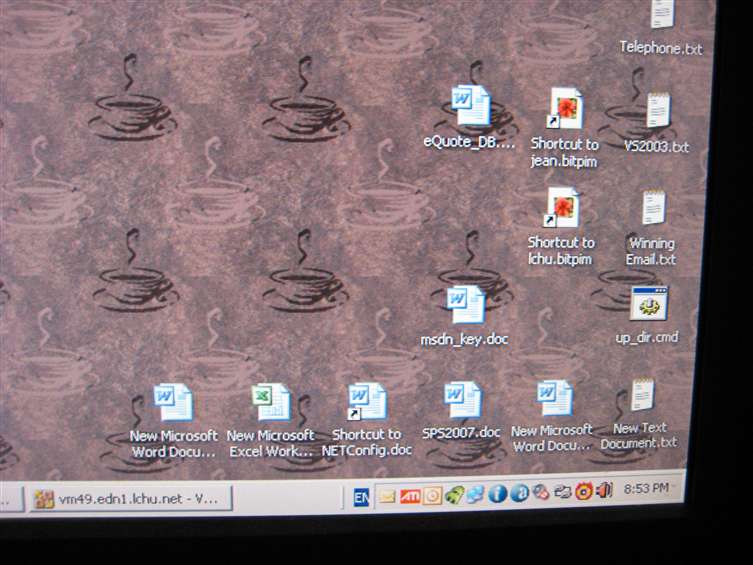Viewport: 753px width, 565px height.
Task: Click the blue 'i' info tray icon
Action: [497, 493]
